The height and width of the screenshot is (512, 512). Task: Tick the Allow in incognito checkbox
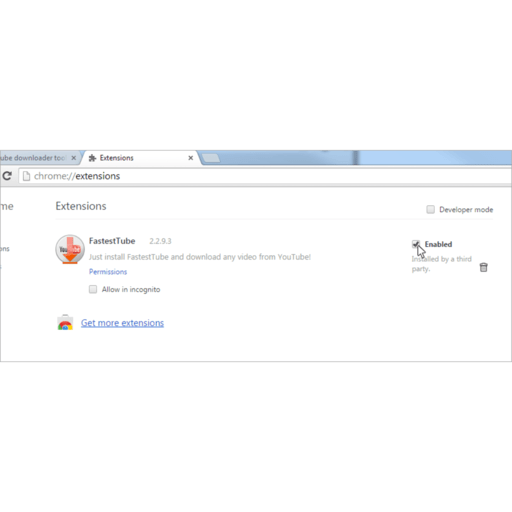[x=93, y=289]
